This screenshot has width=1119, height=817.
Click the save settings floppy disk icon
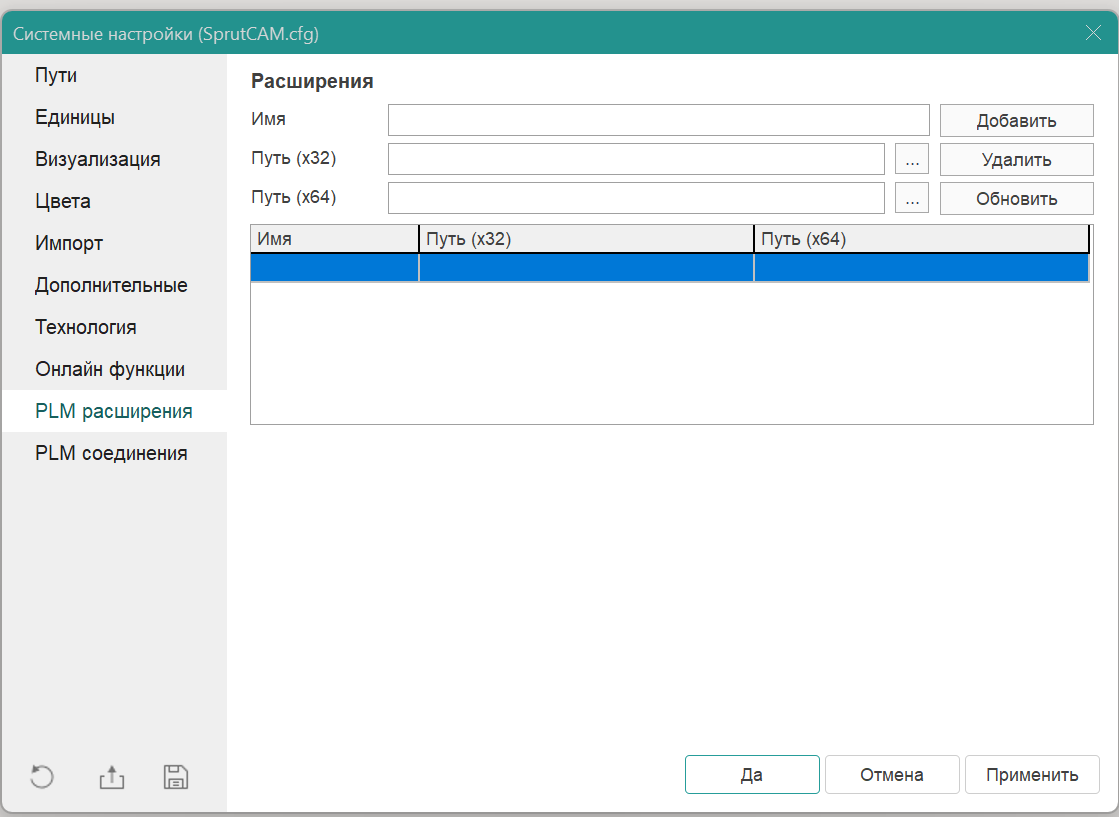[176, 777]
